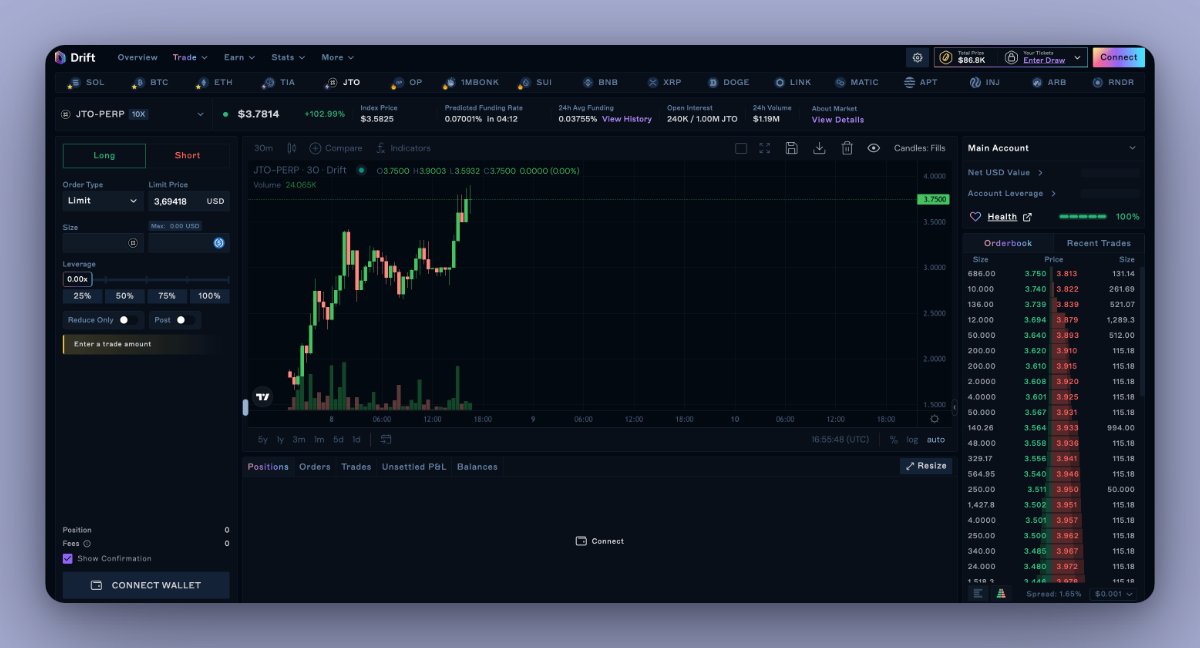Open the View History link
The height and width of the screenshot is (648, 1200).
627,119
